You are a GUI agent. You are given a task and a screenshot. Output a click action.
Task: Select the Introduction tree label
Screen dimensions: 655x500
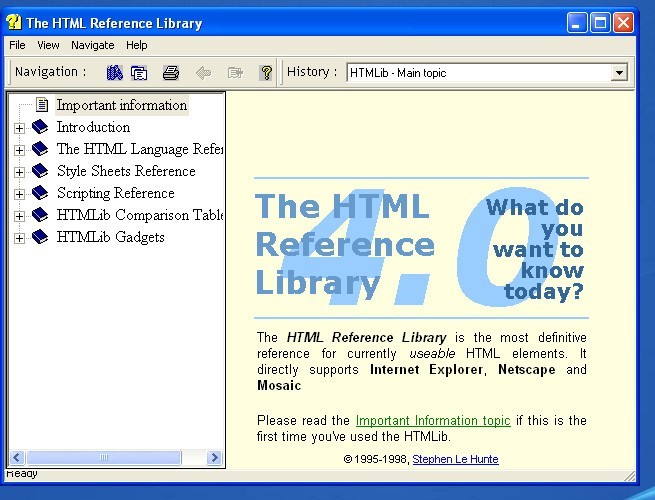coord(93,127)
